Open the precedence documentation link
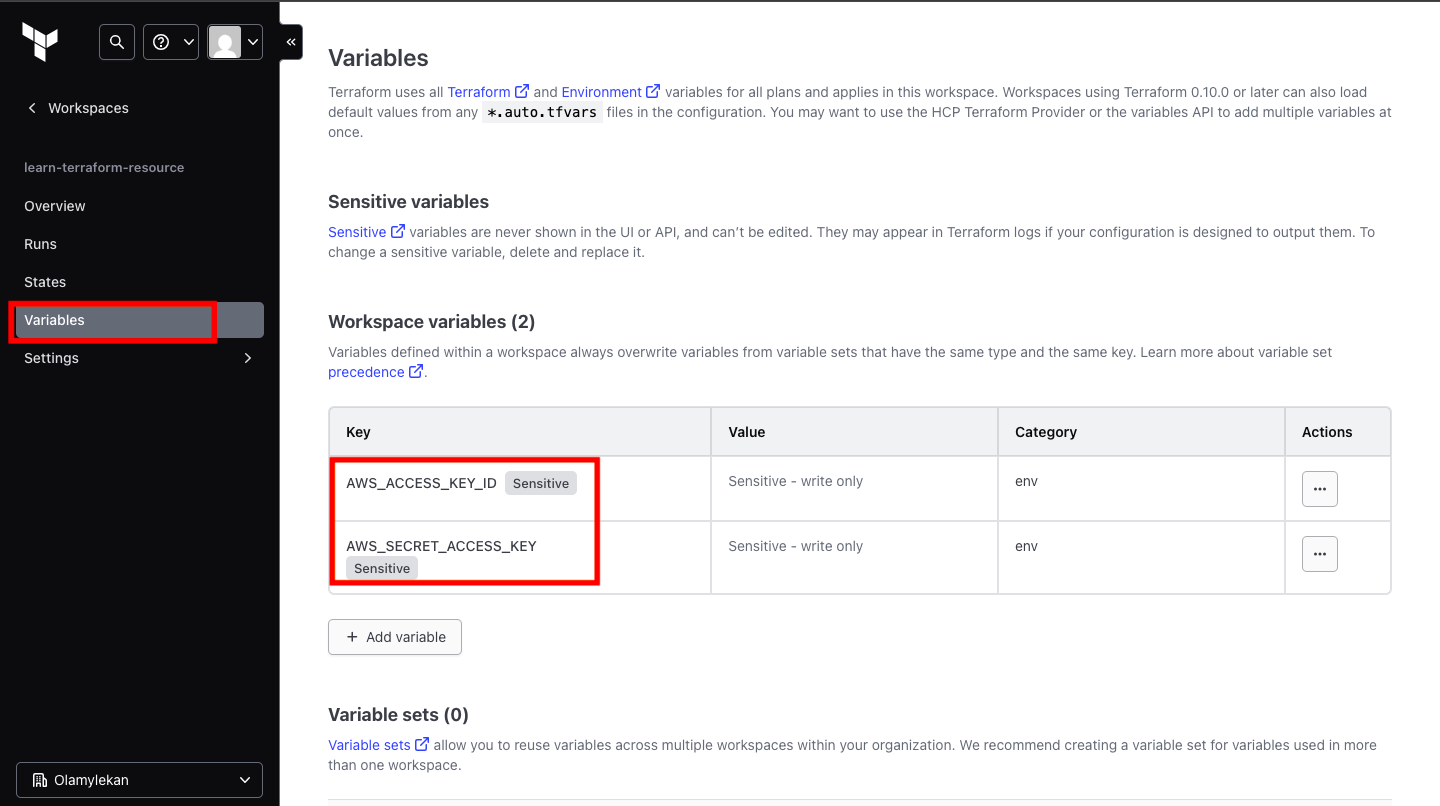 click(x=375, y=372)
